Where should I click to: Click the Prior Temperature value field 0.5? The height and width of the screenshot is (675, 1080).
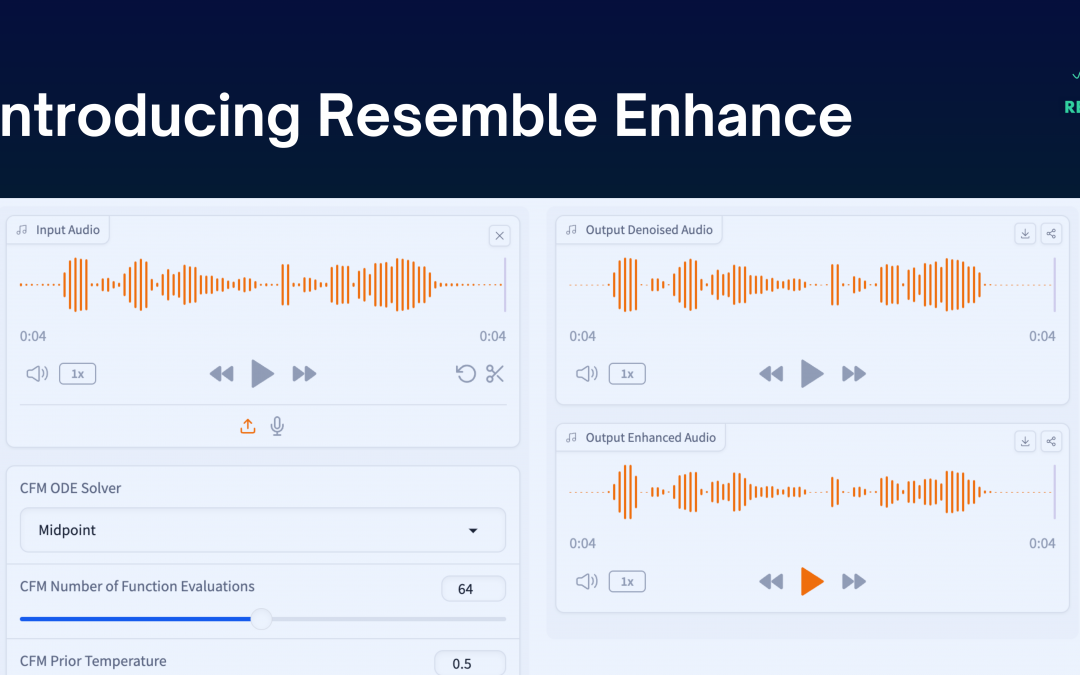(x=470, y=663)
